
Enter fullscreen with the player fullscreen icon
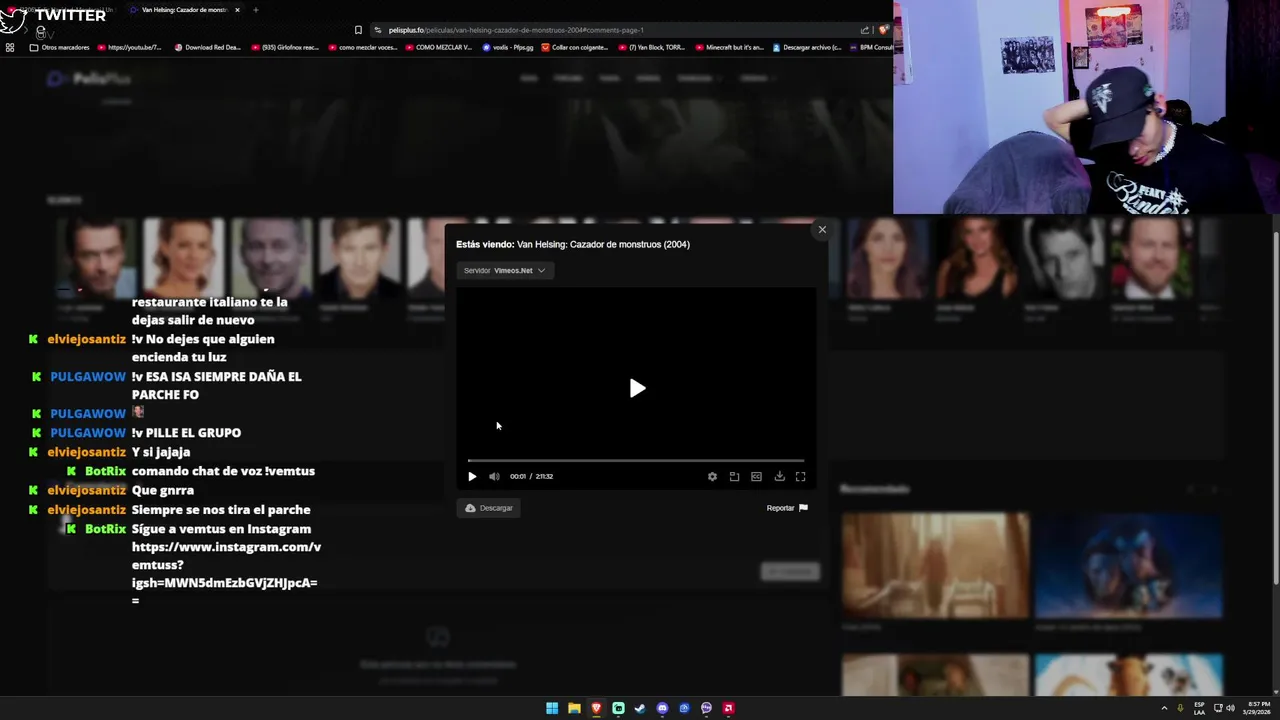click(800, 477)
